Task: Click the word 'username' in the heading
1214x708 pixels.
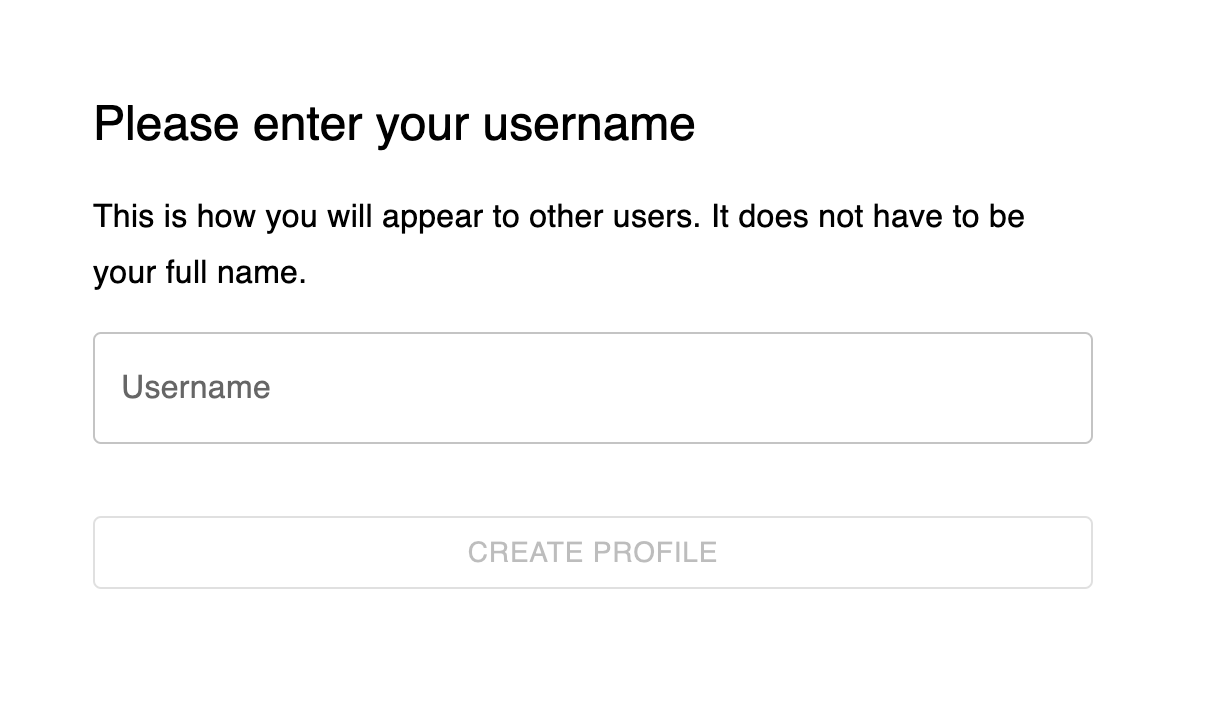Action: pyautogui.click(x=589, y=125)
